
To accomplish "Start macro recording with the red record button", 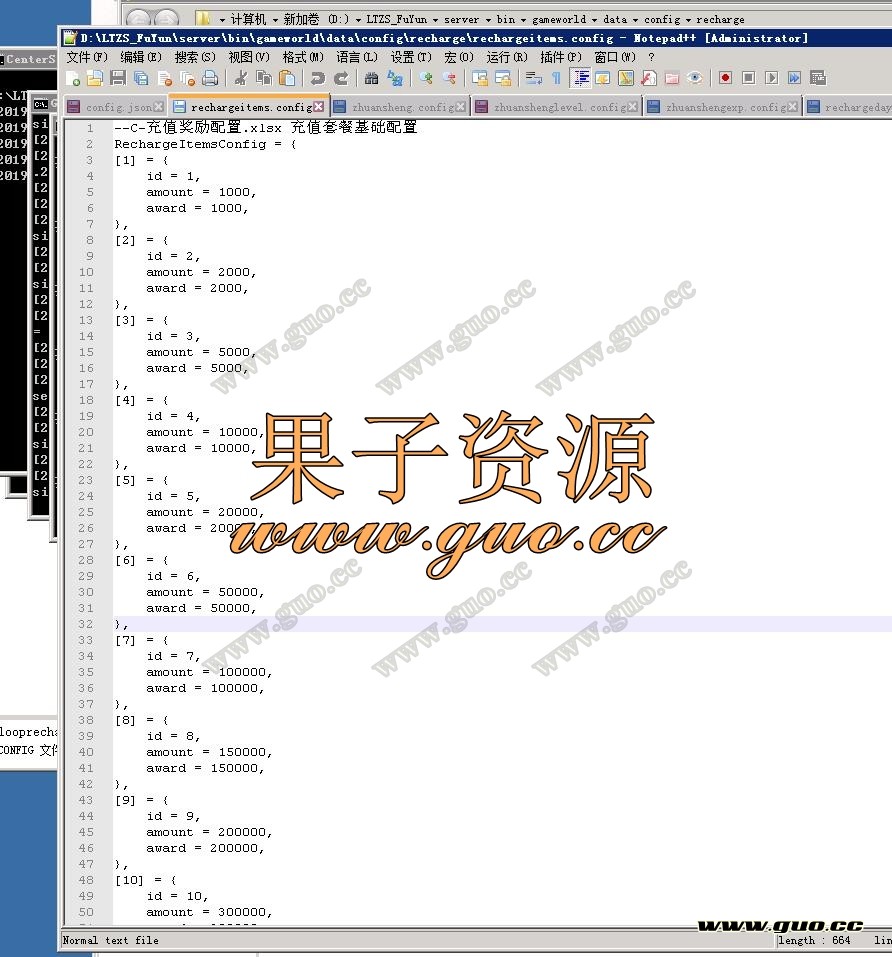I will point(725,78).
